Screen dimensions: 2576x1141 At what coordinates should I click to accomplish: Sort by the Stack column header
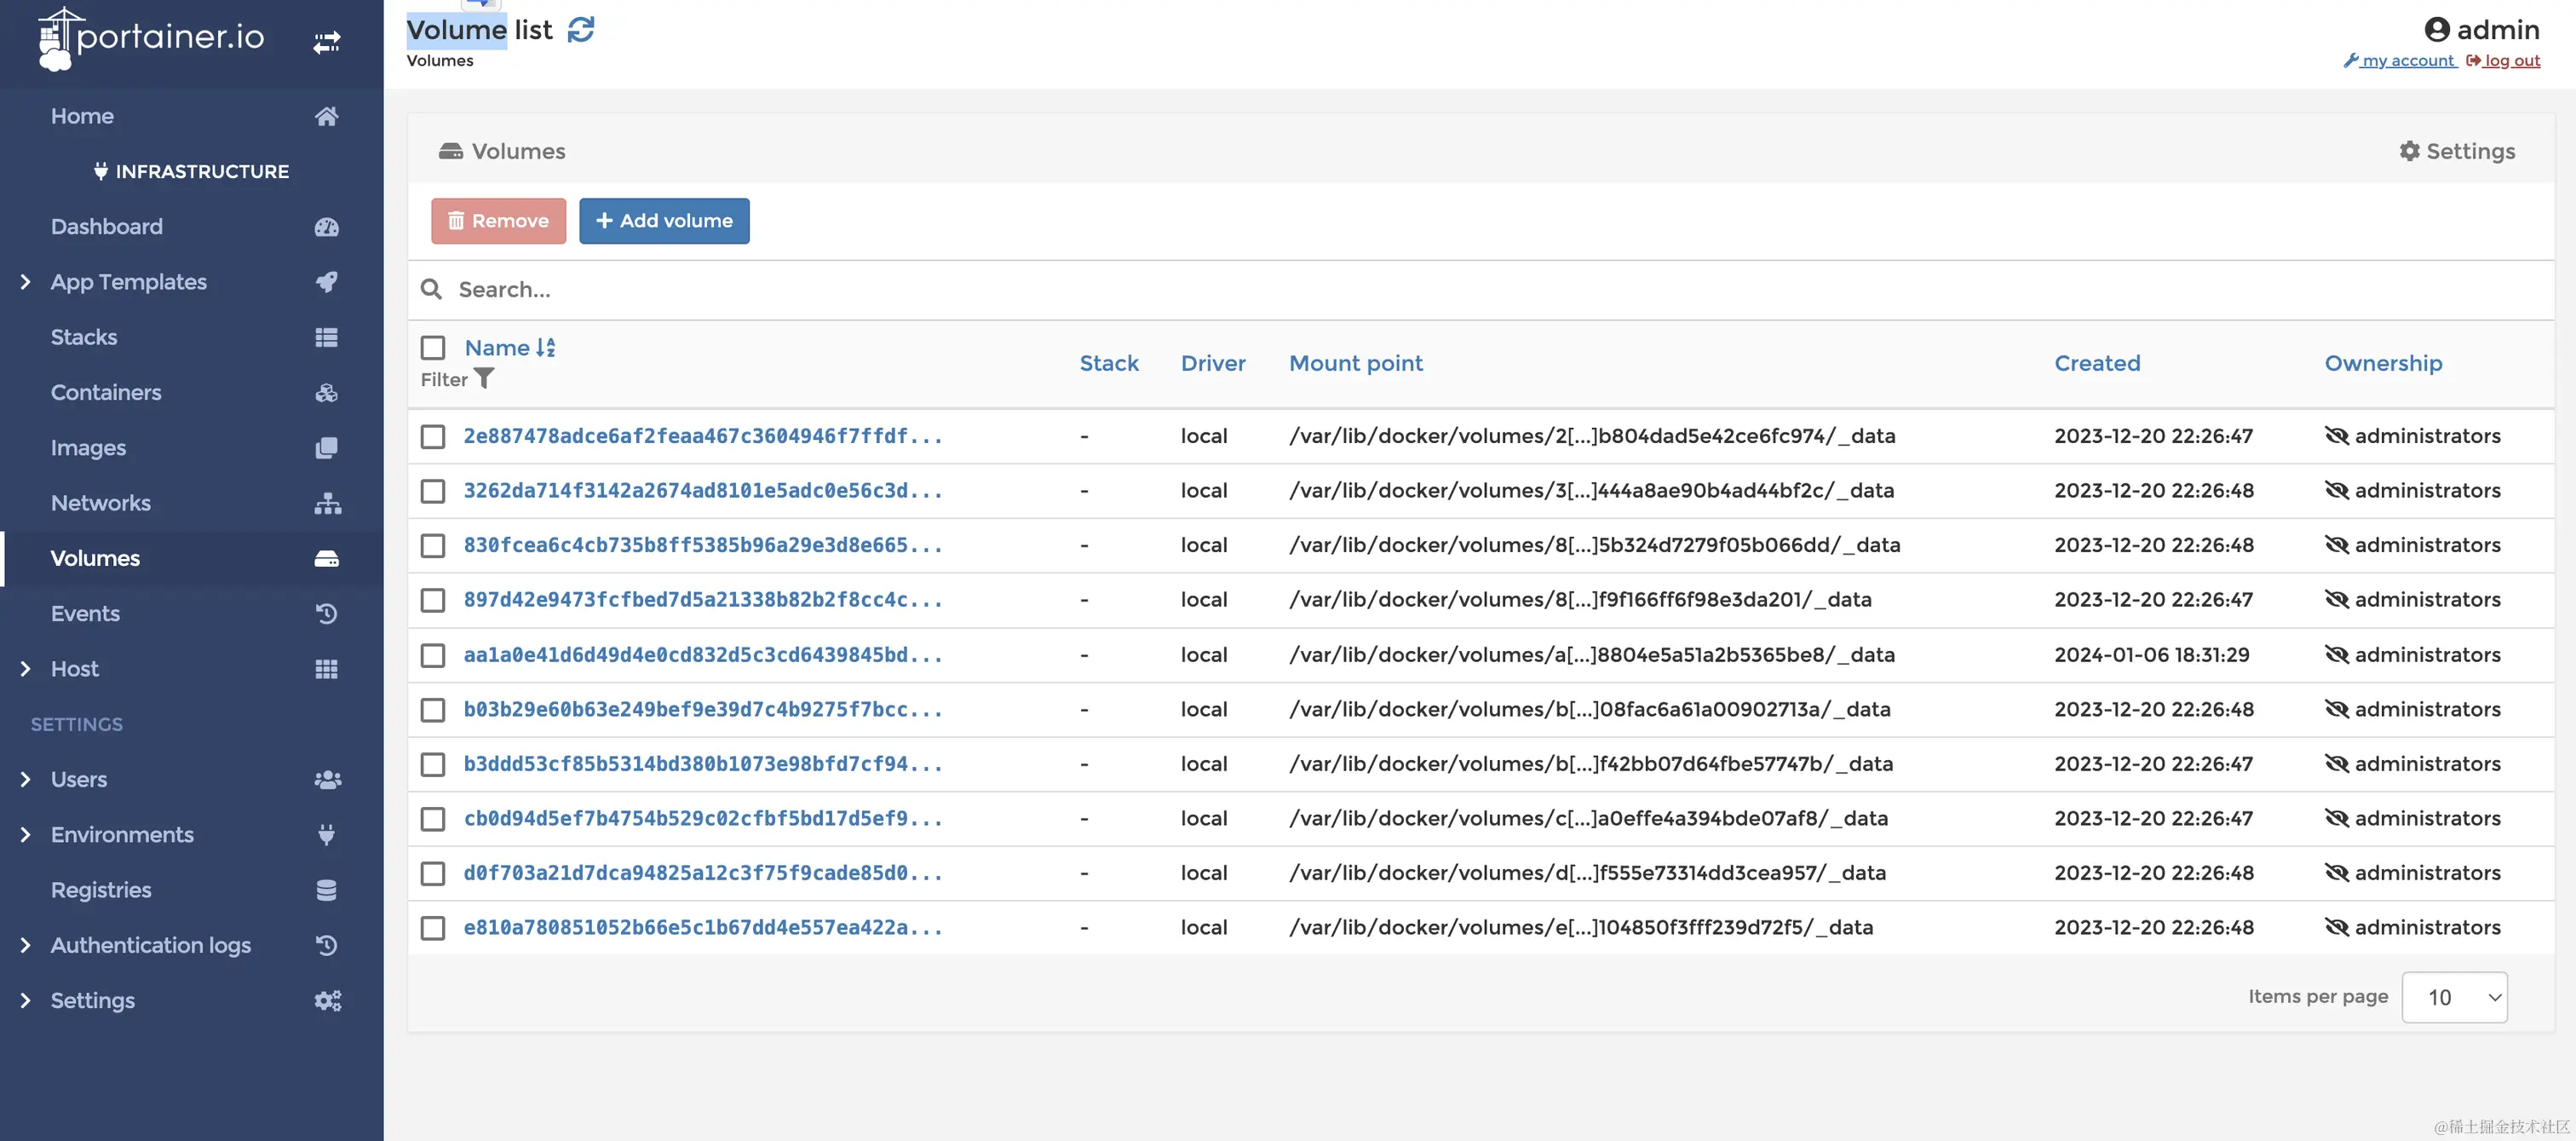pos(1109,364)
